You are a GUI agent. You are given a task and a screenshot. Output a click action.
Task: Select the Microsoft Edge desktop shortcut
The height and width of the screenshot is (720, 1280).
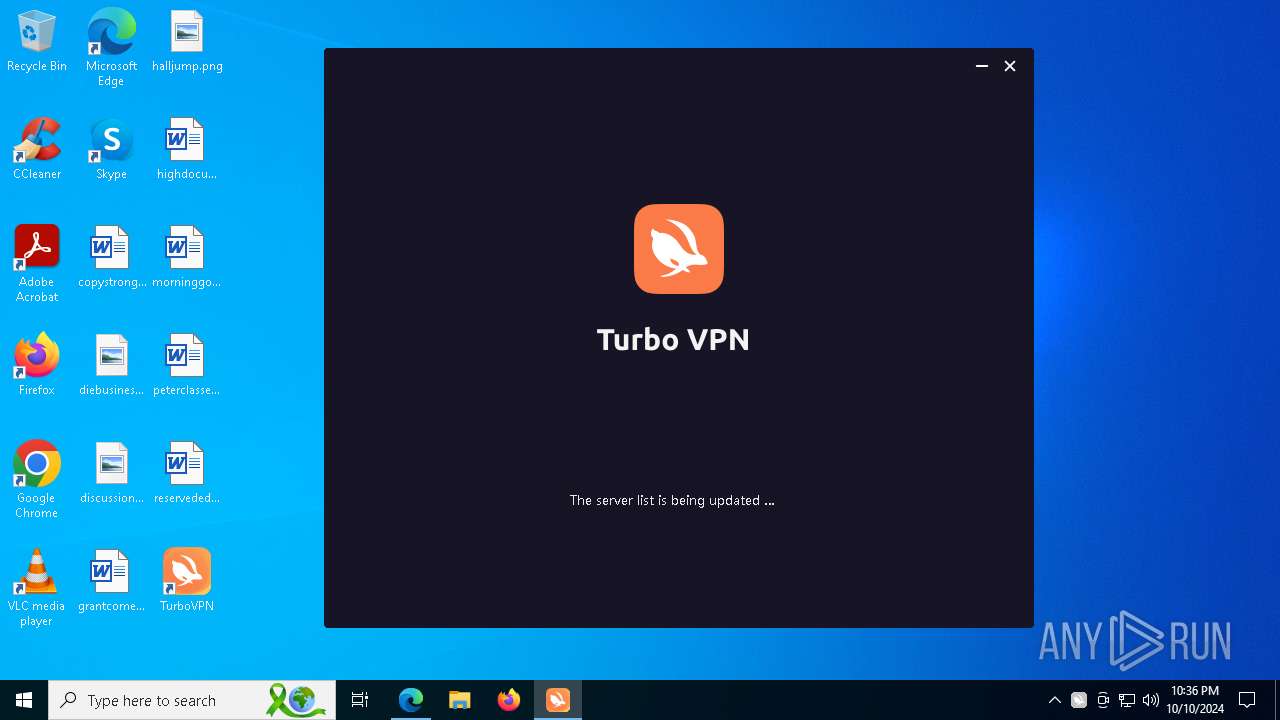tap(111, 48)
